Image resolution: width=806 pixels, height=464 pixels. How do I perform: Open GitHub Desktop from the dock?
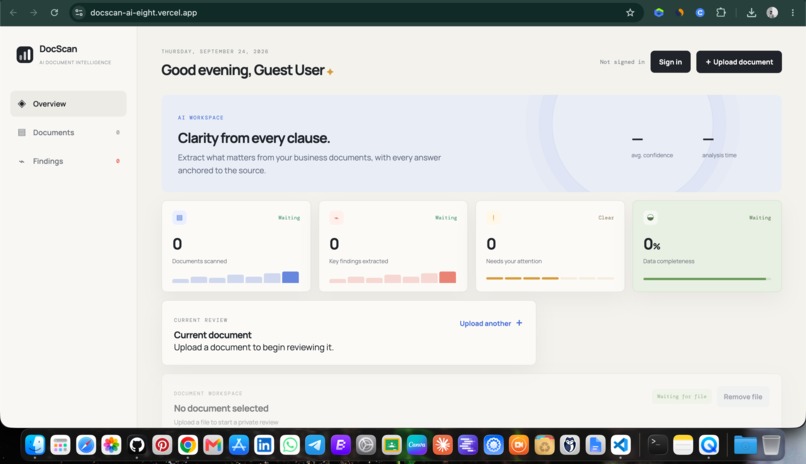click(x=137, y=445)
